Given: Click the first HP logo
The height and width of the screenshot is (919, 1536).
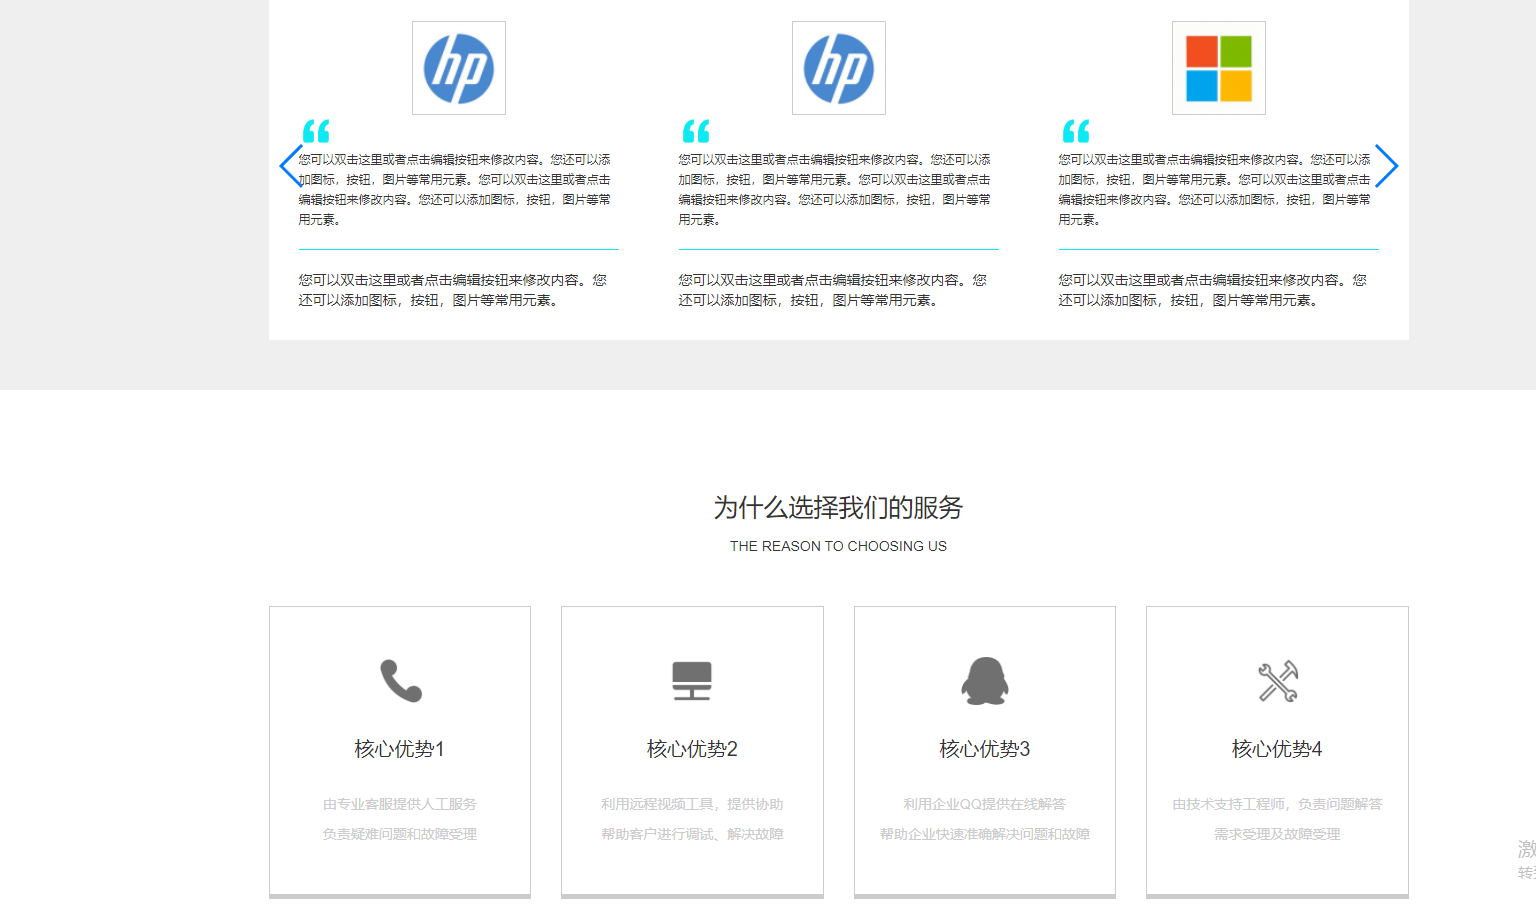Looking at the screenshot, I should [458, 67].
